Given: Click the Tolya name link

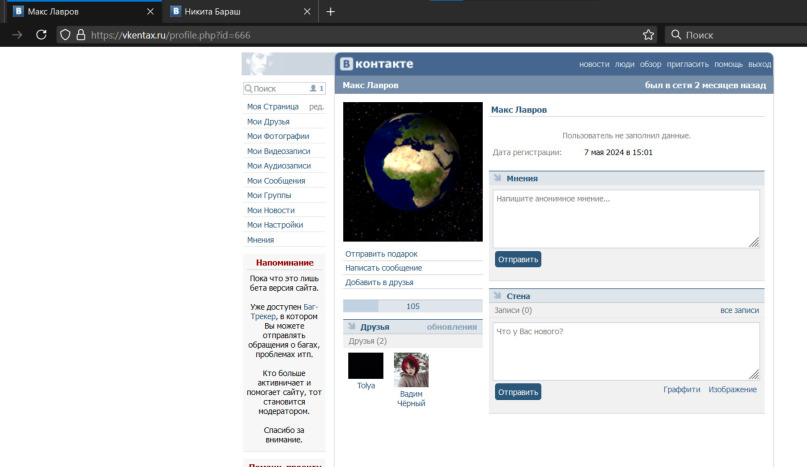Looking at the screenshot, I should [366, 386].
